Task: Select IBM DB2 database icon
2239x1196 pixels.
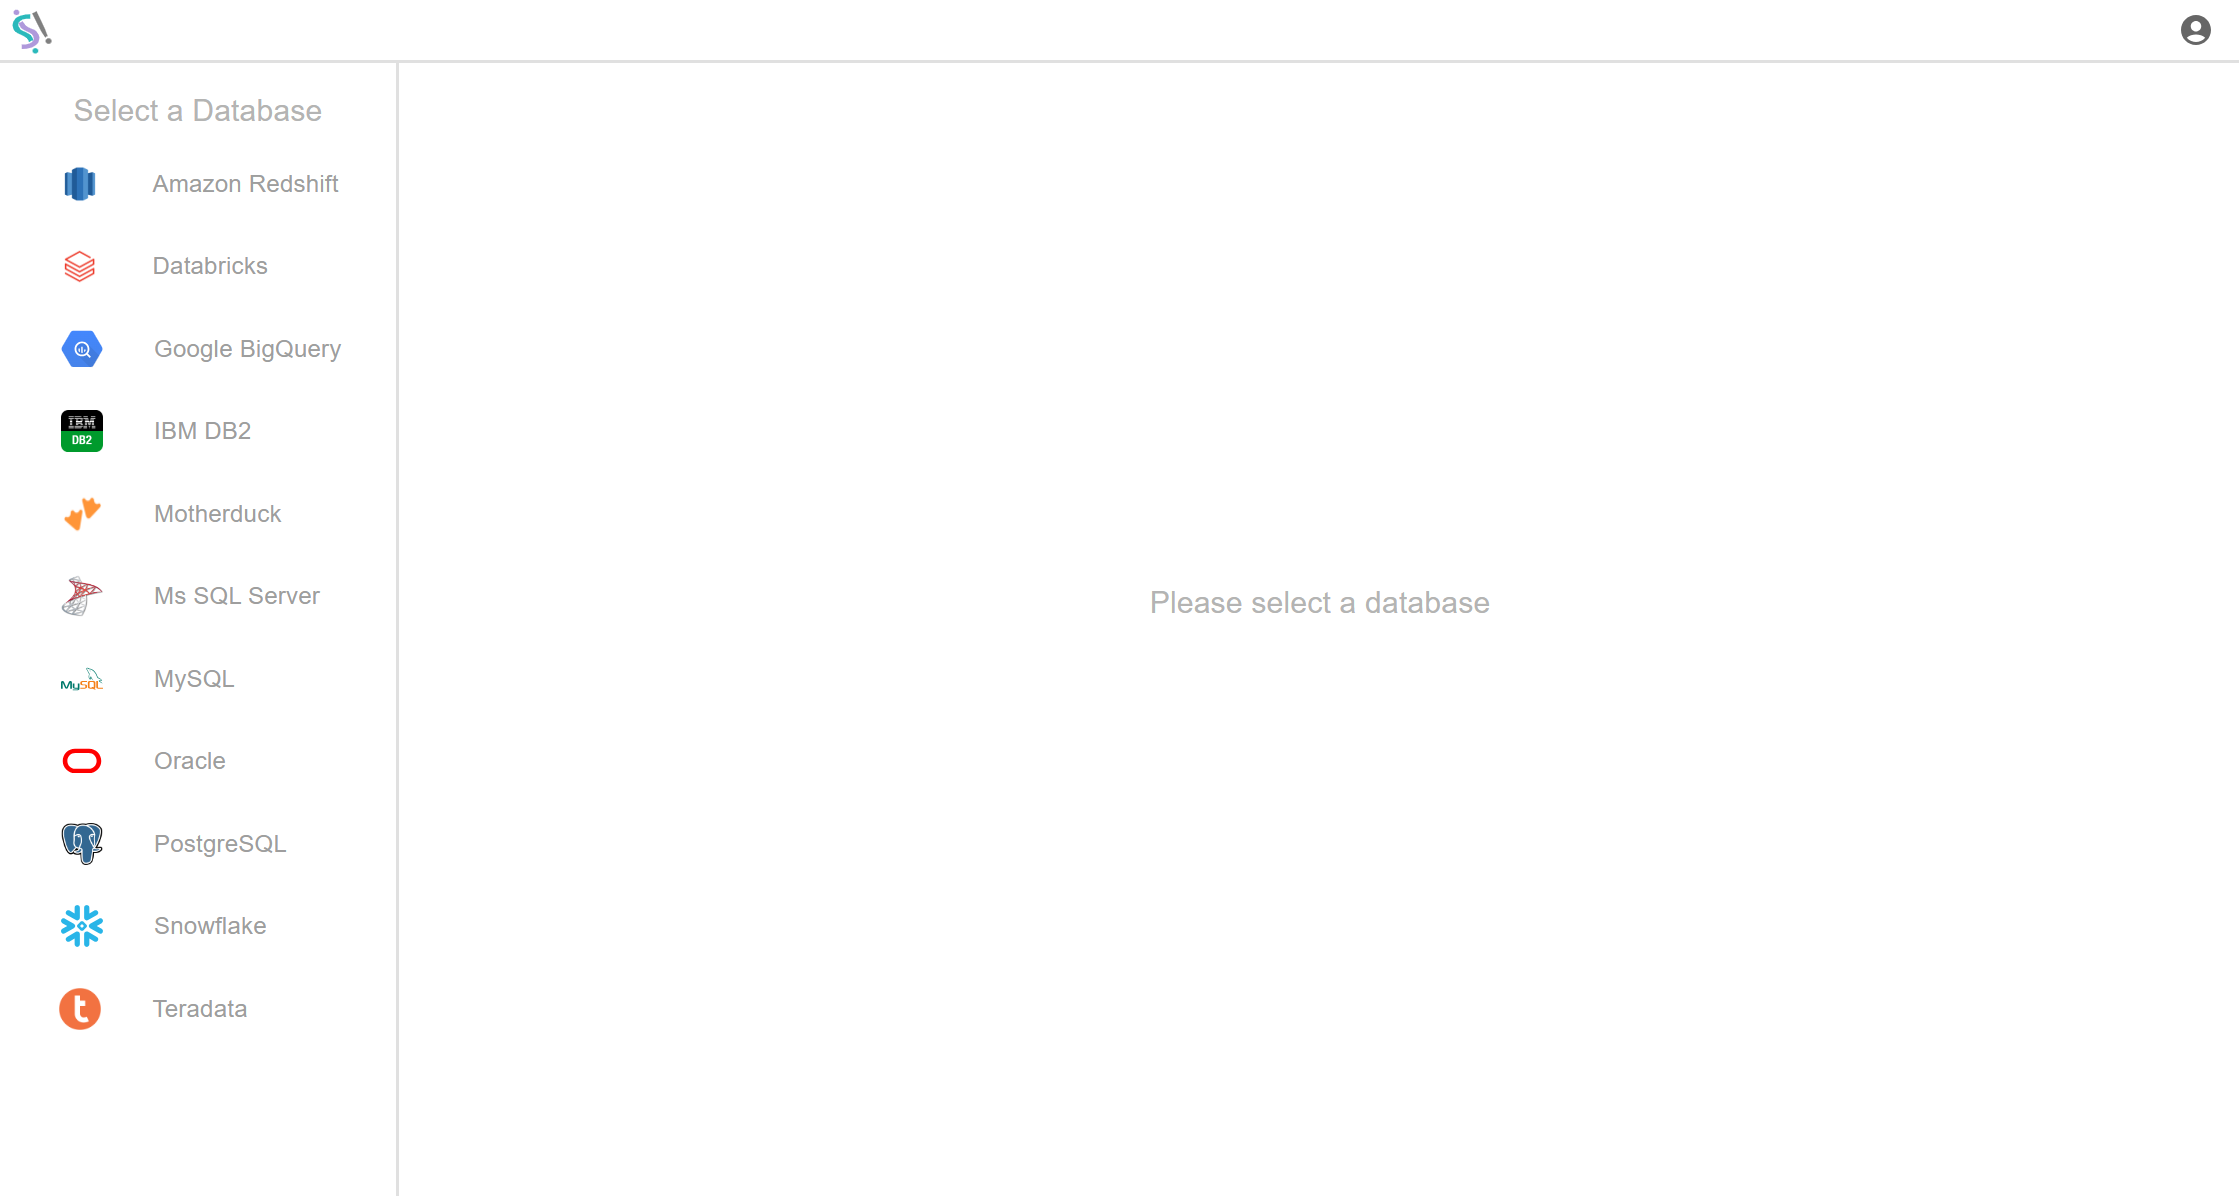Action: point(81,431)
